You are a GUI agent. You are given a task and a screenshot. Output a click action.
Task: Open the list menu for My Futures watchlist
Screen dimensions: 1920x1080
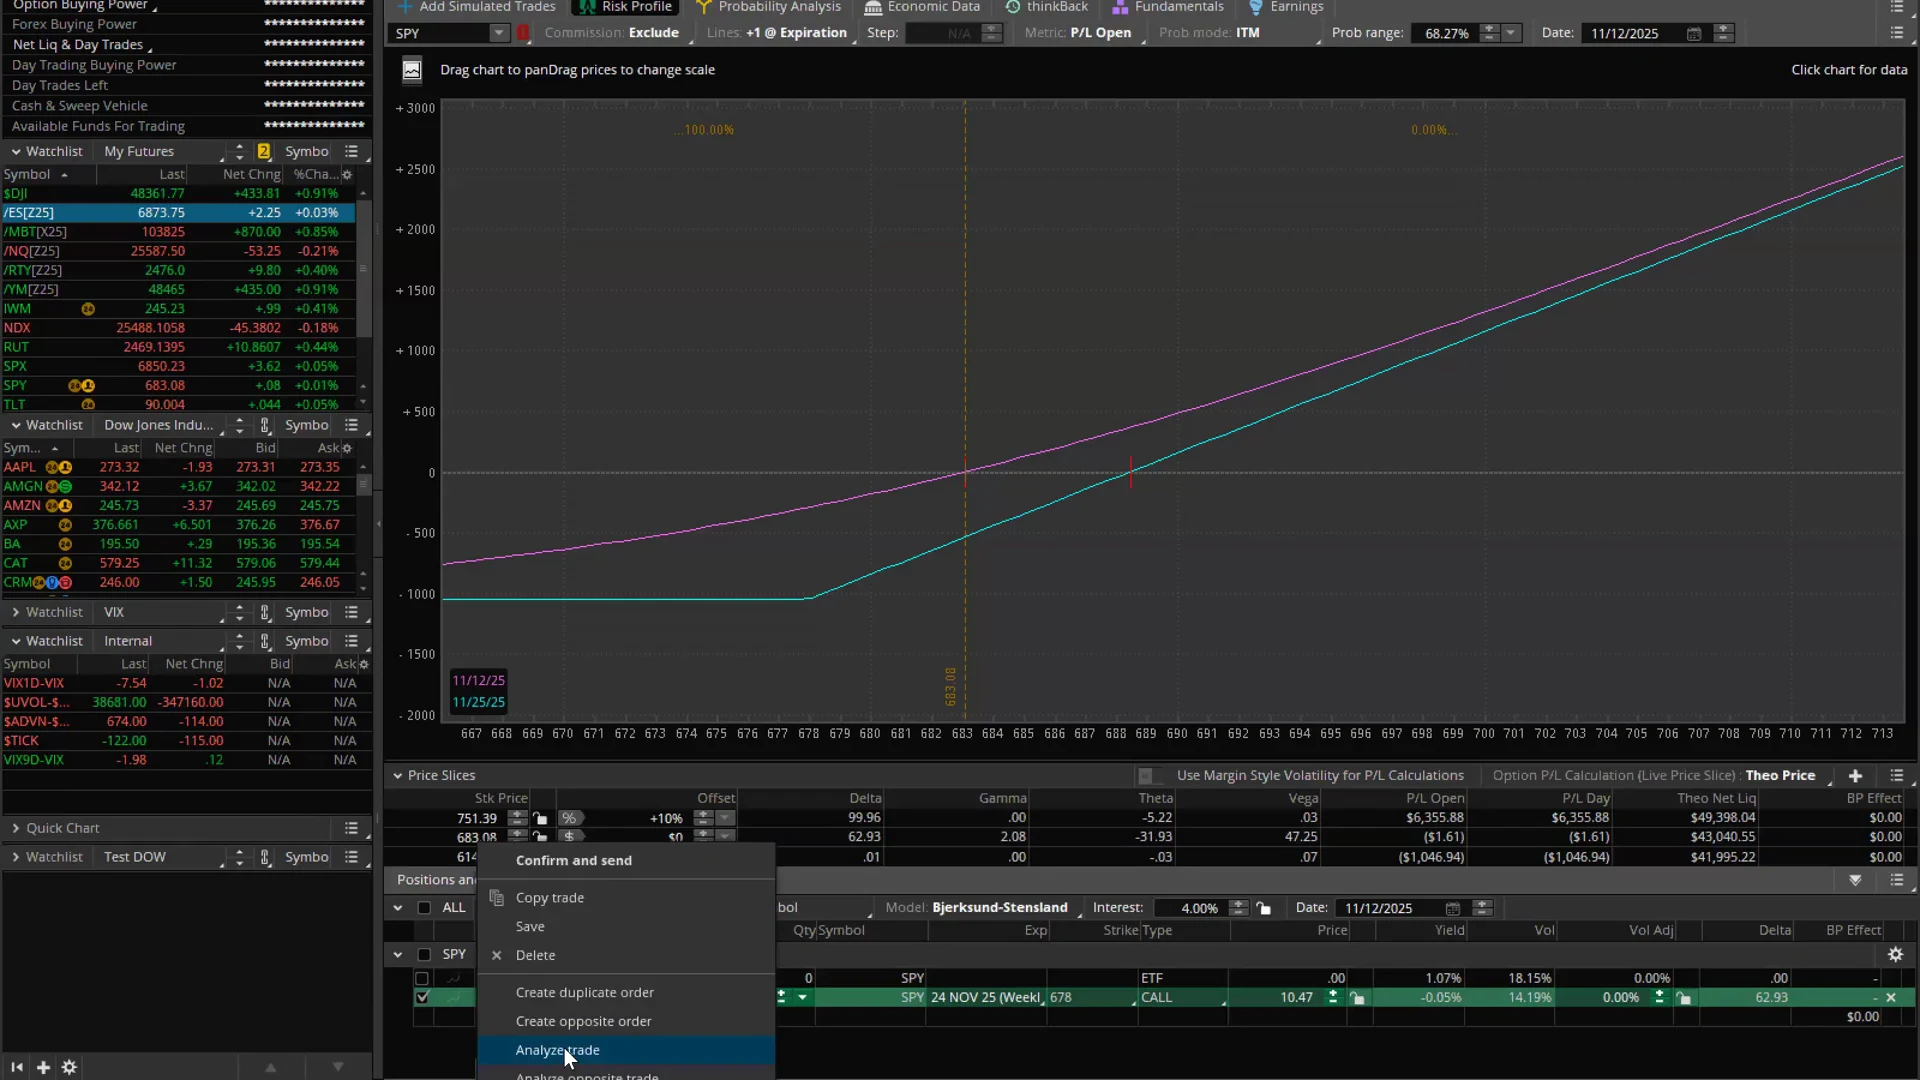click(351, 151)
